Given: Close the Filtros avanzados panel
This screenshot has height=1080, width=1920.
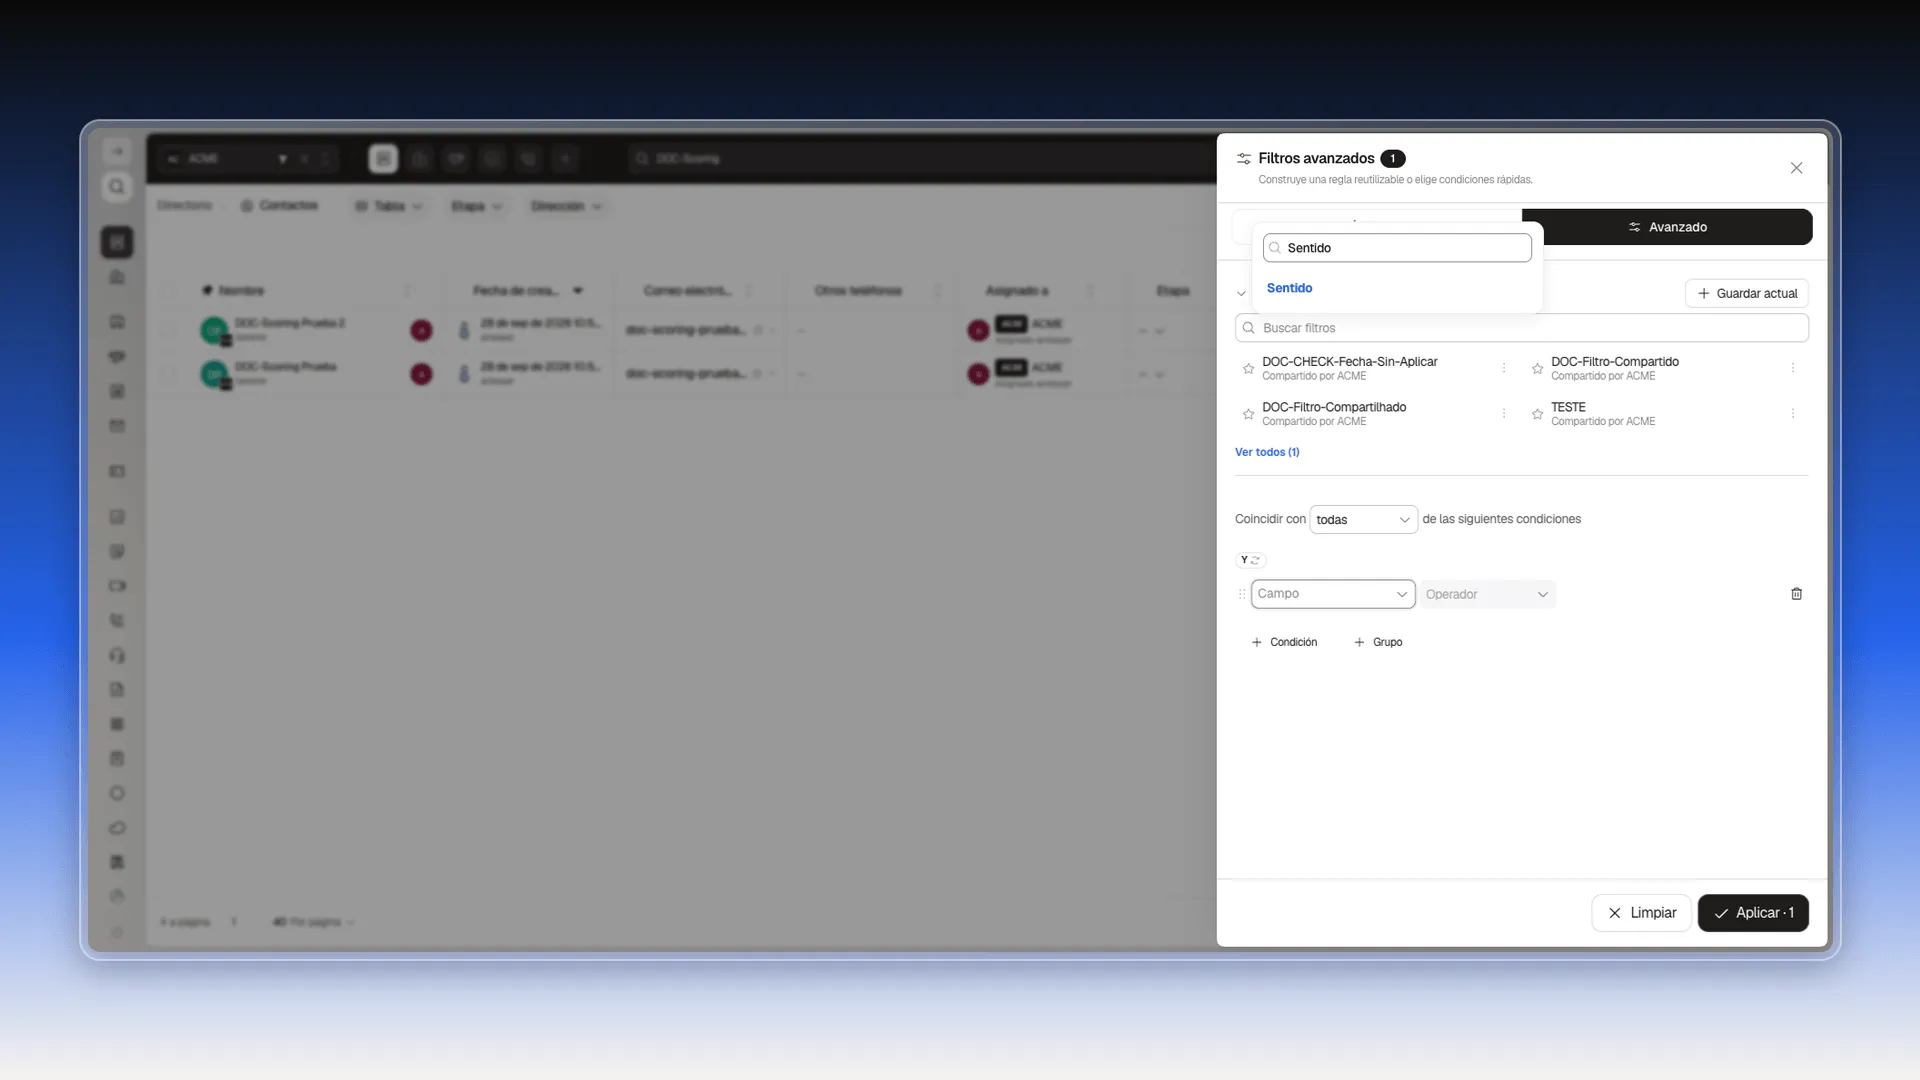Looking at the screenshot, I should click(x=1796, y=168).
